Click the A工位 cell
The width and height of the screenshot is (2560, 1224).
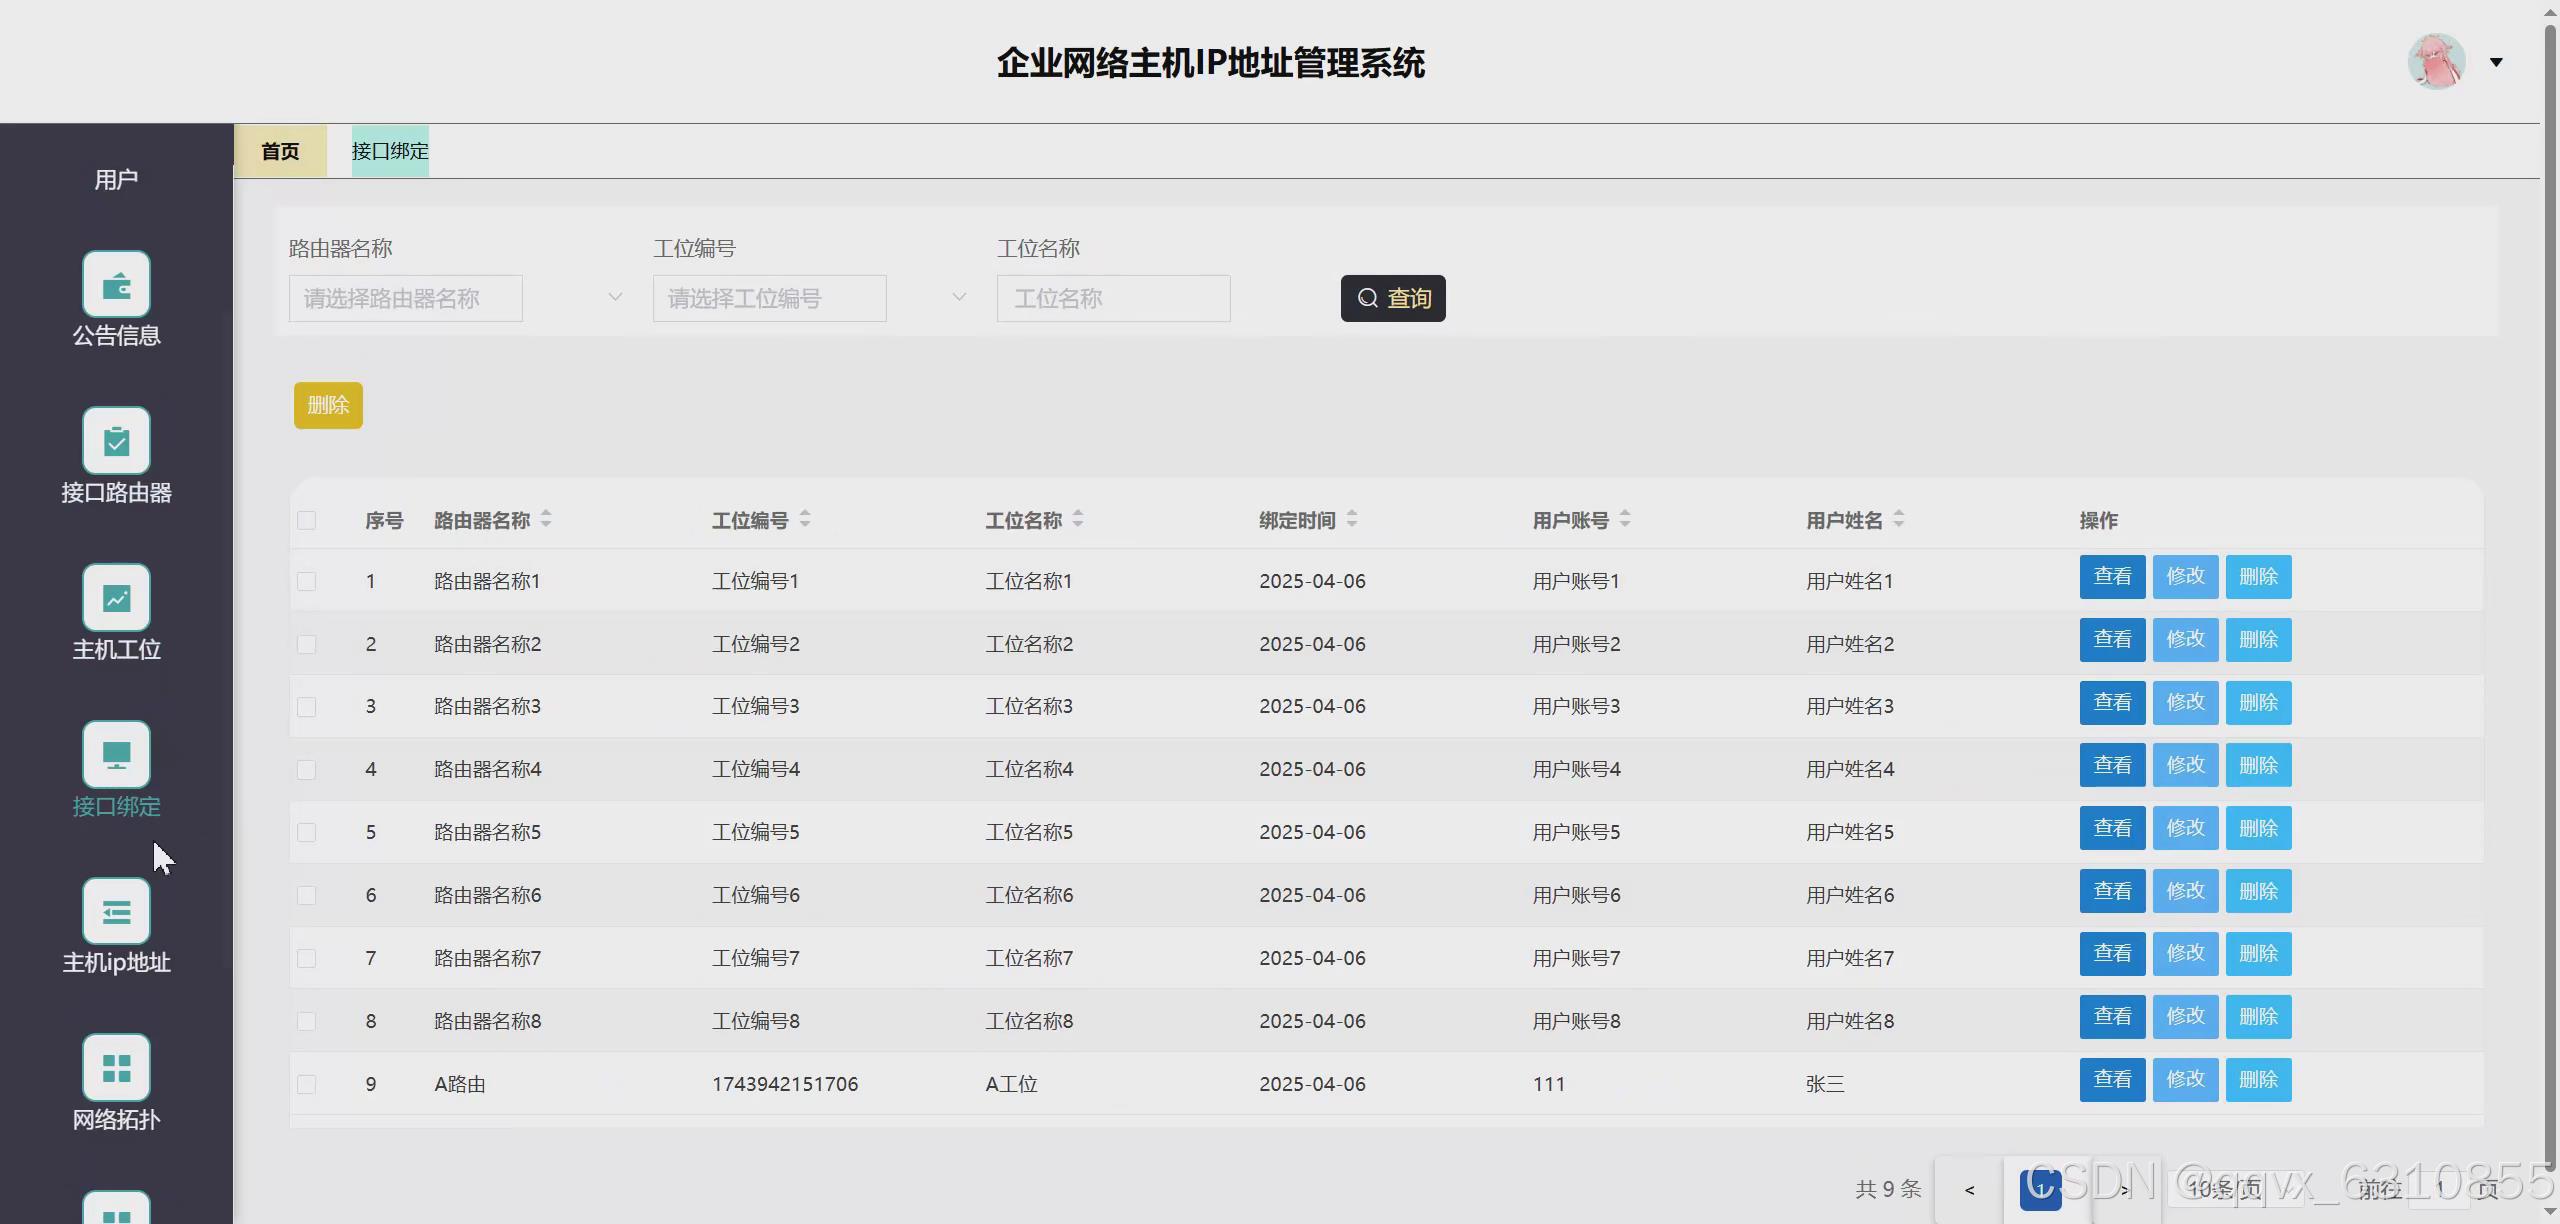point(1011,1084)
